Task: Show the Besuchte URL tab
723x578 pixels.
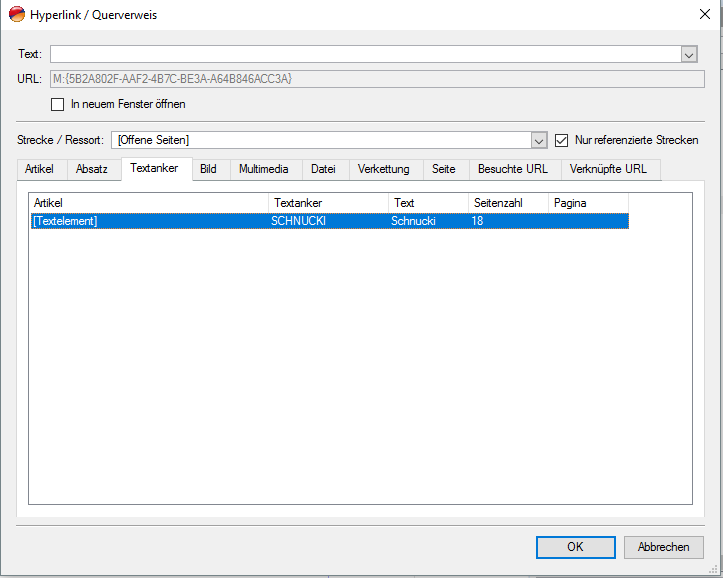Action: [513, 169]
